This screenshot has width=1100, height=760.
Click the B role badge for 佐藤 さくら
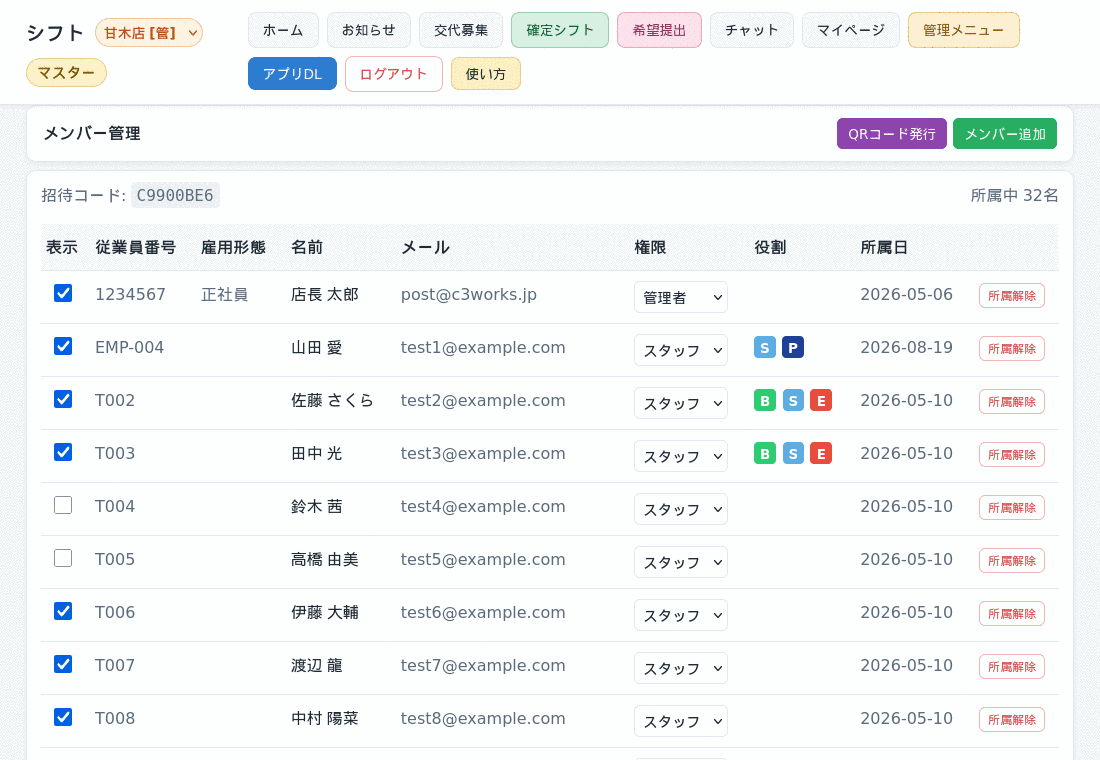pos(765,400)
